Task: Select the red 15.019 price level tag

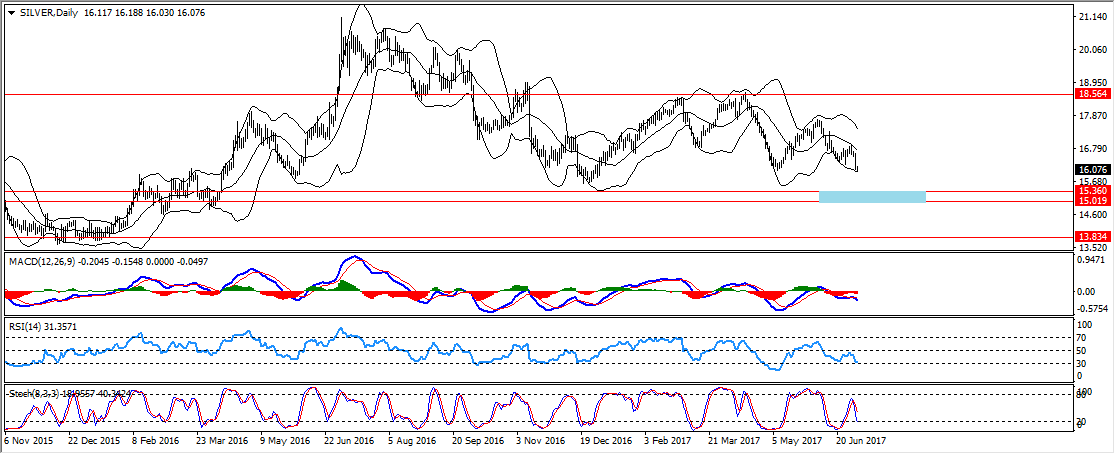Action: pos(1091,201)
